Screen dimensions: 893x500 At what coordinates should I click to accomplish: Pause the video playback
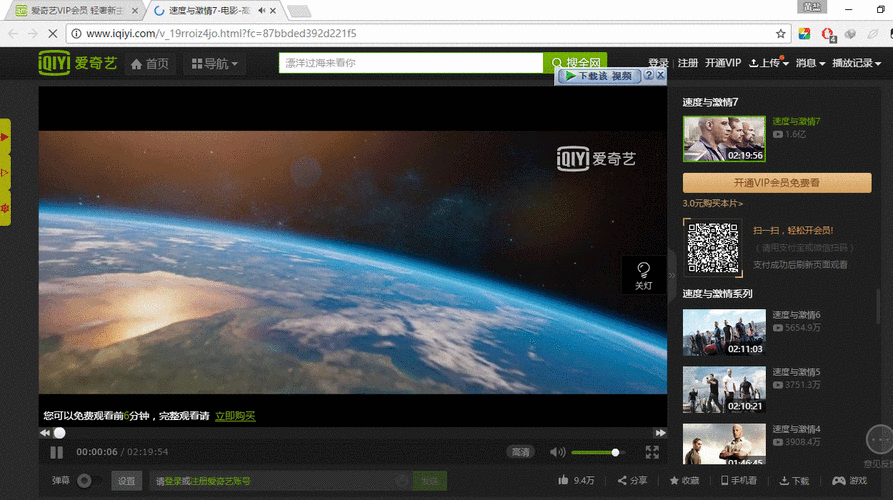click(56, 452)
